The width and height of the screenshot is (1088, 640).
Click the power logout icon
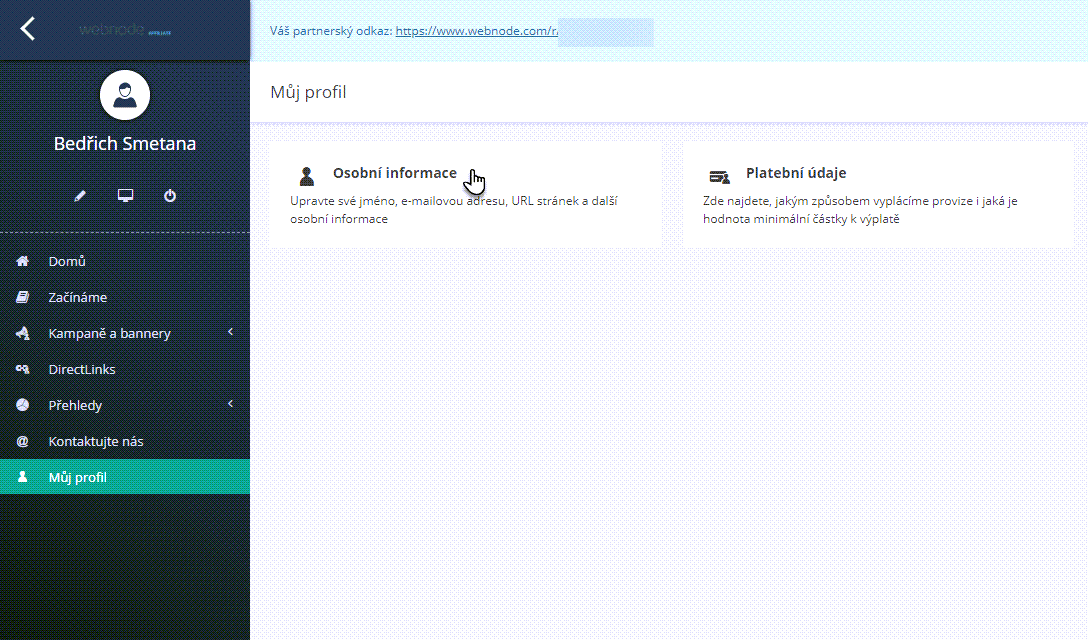tap(170, 196)
